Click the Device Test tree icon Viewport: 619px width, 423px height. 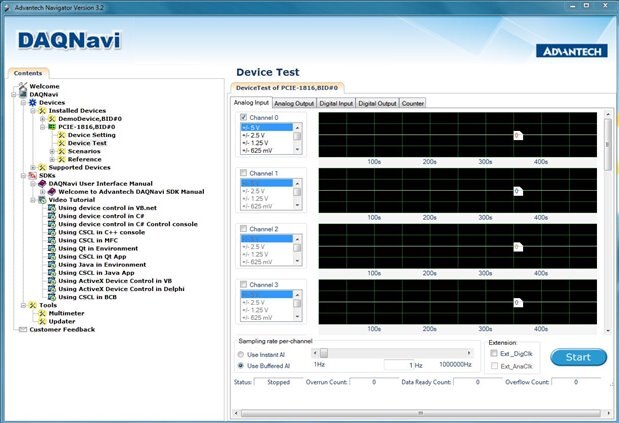(x=61, y=143)
